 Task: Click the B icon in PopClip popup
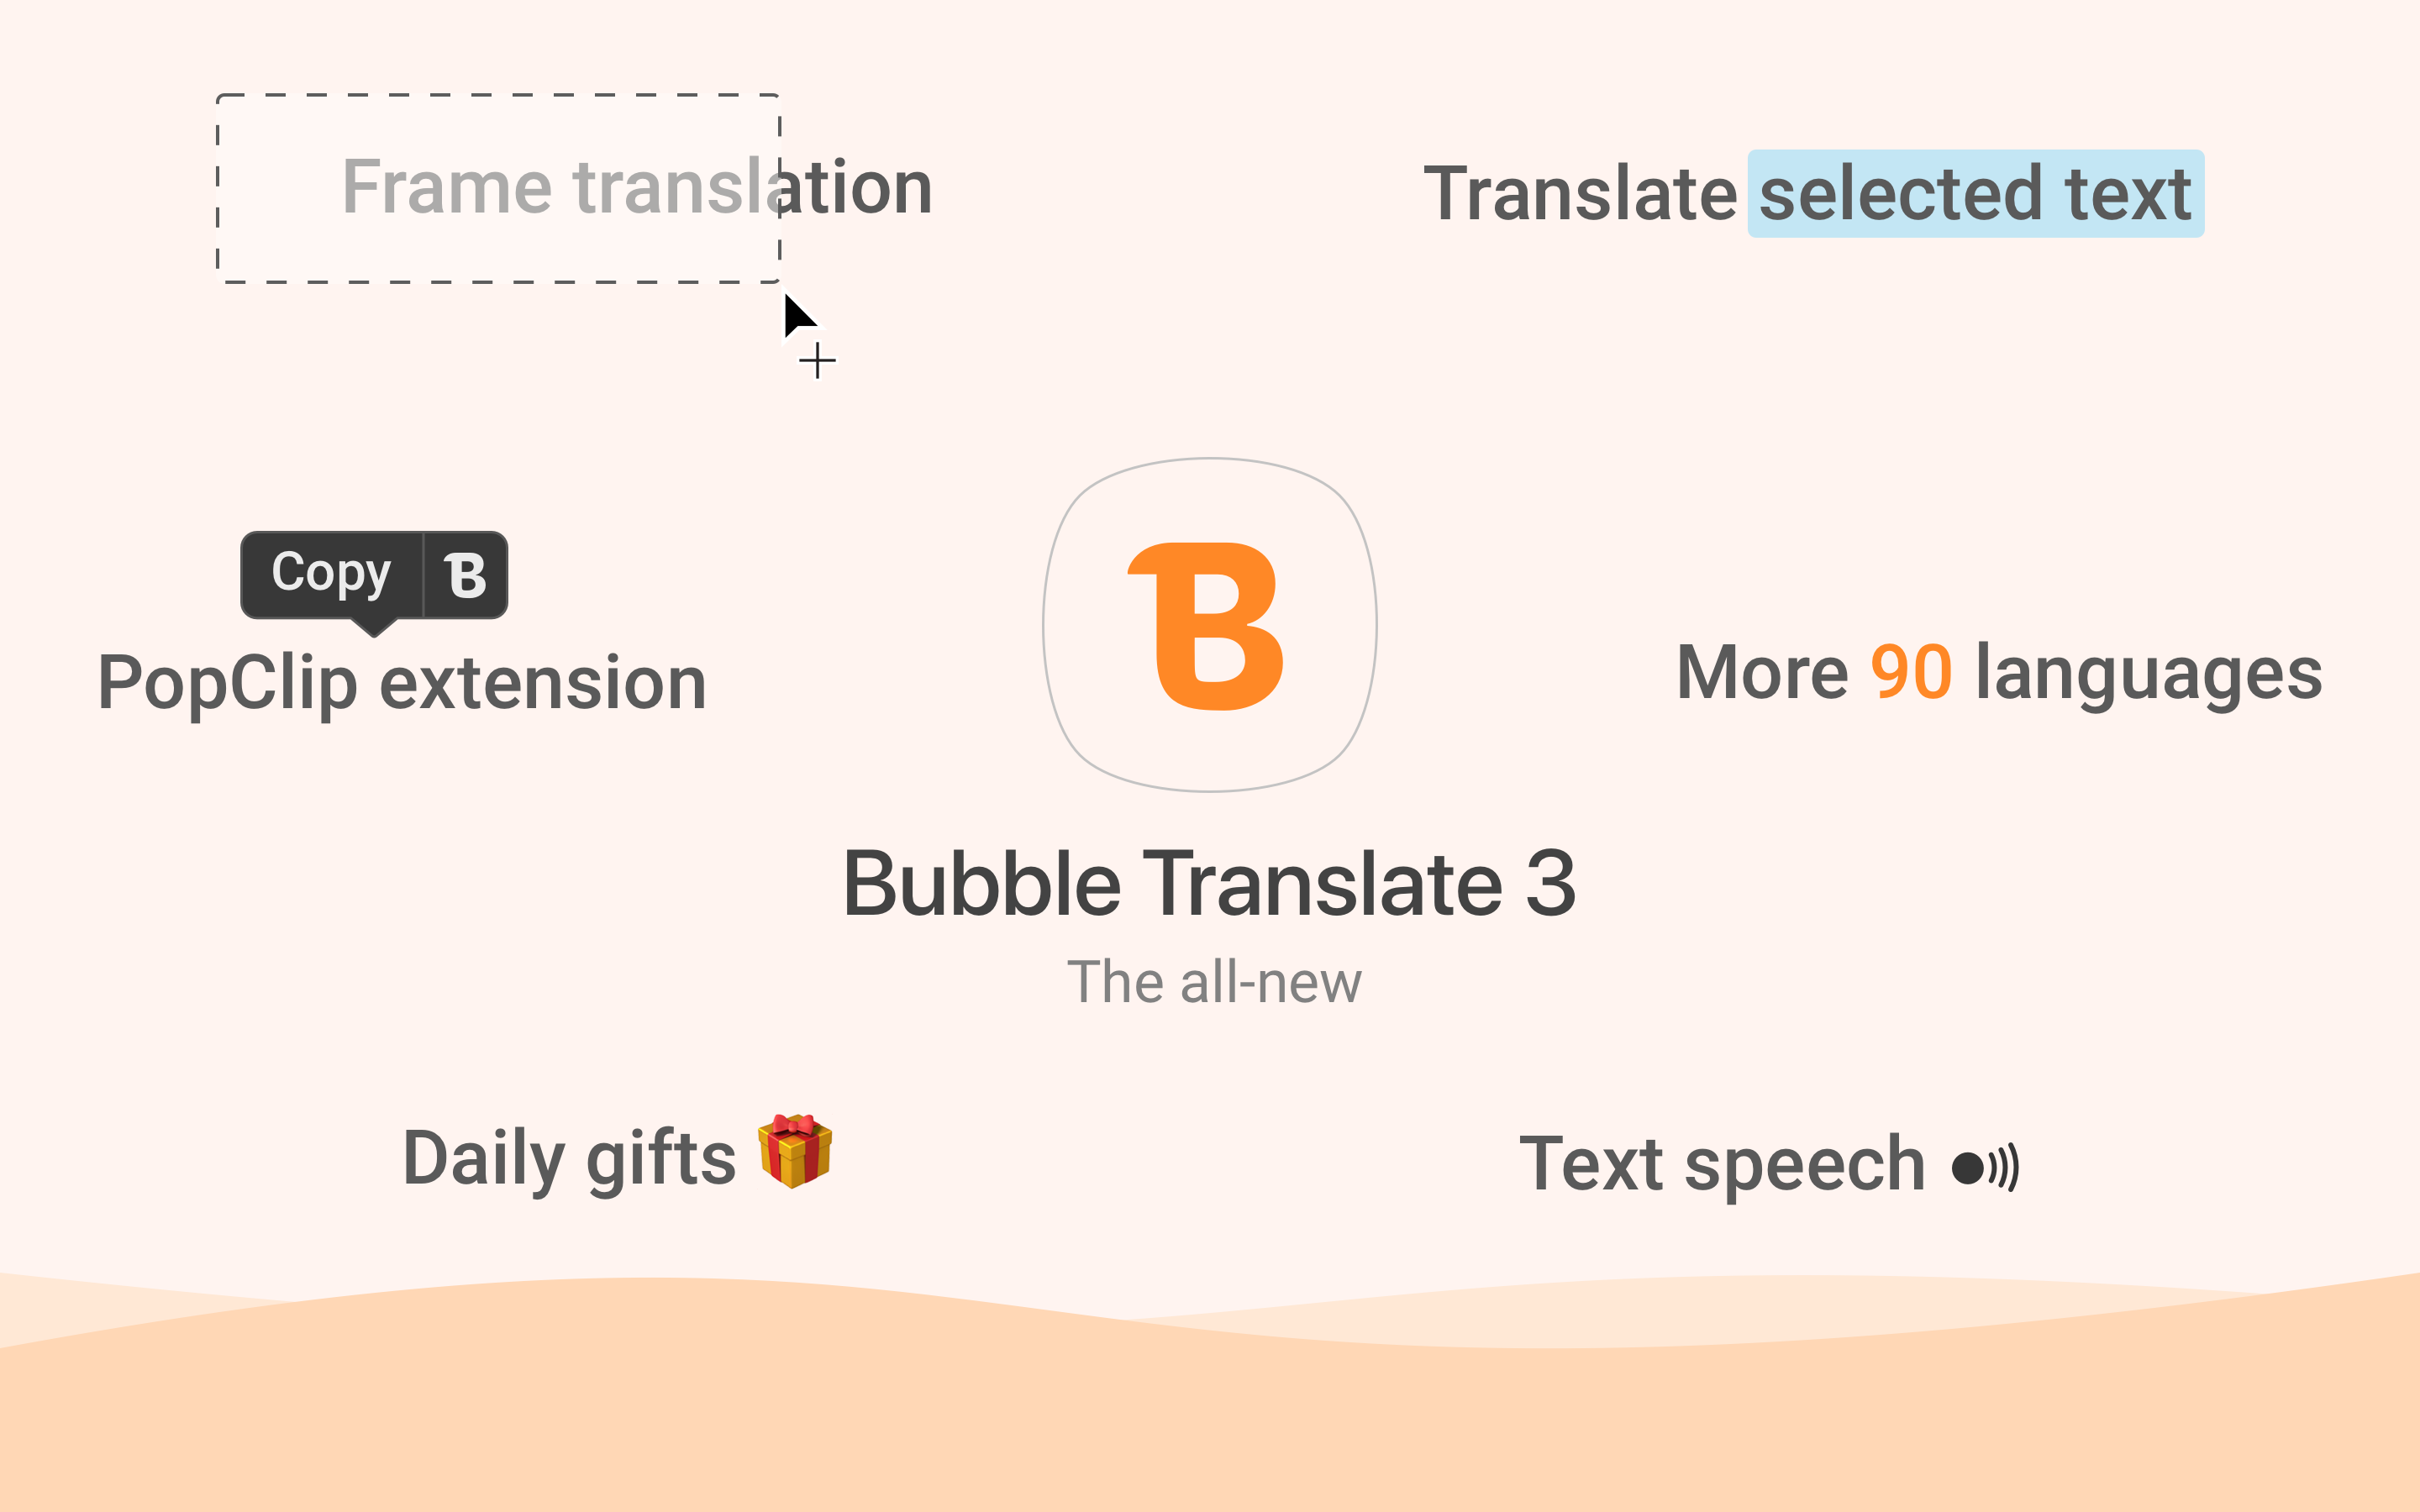click(x=465, y=576)
